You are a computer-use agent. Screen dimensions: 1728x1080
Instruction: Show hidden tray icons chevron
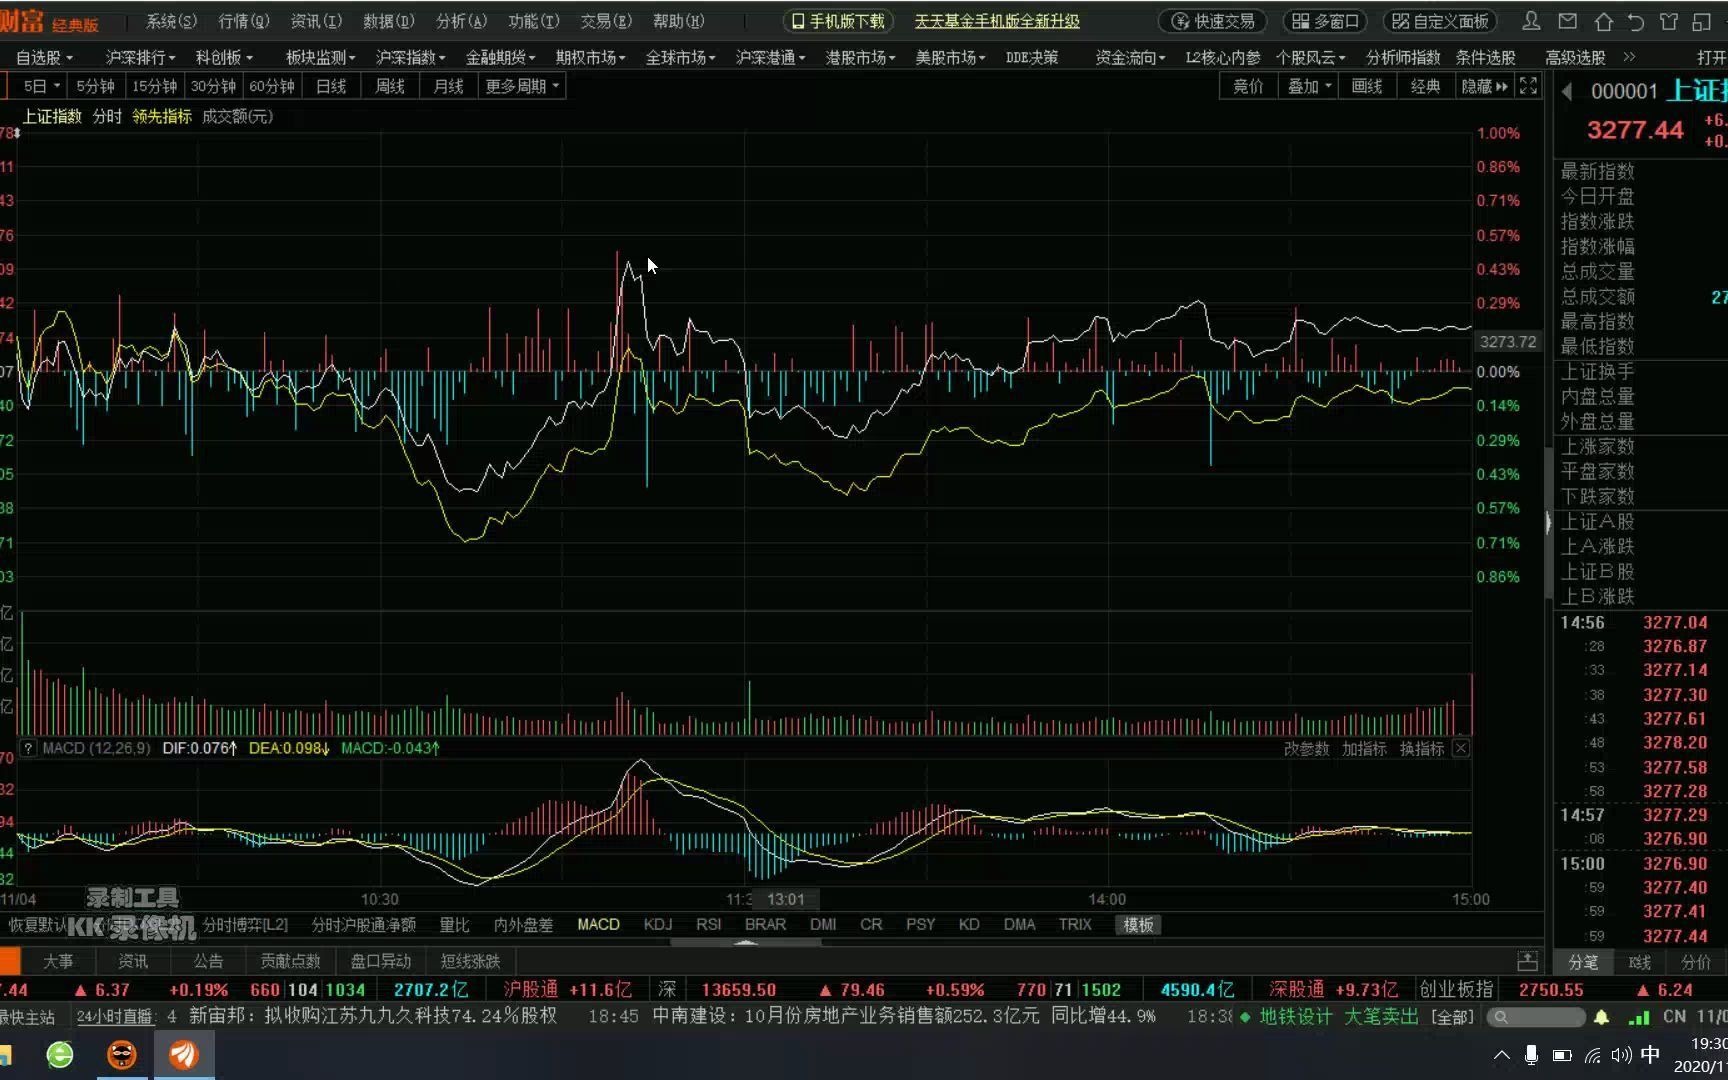1501,1055
